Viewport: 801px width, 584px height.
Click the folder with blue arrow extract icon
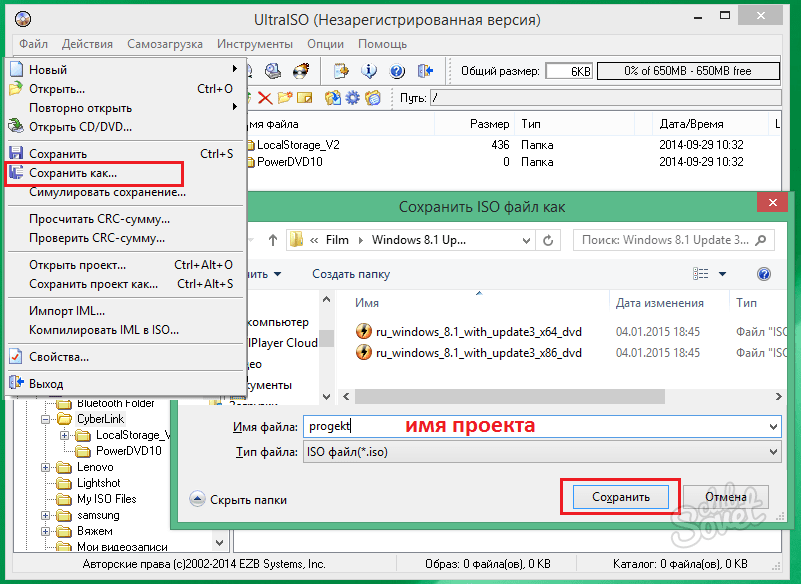click(333, 98)
